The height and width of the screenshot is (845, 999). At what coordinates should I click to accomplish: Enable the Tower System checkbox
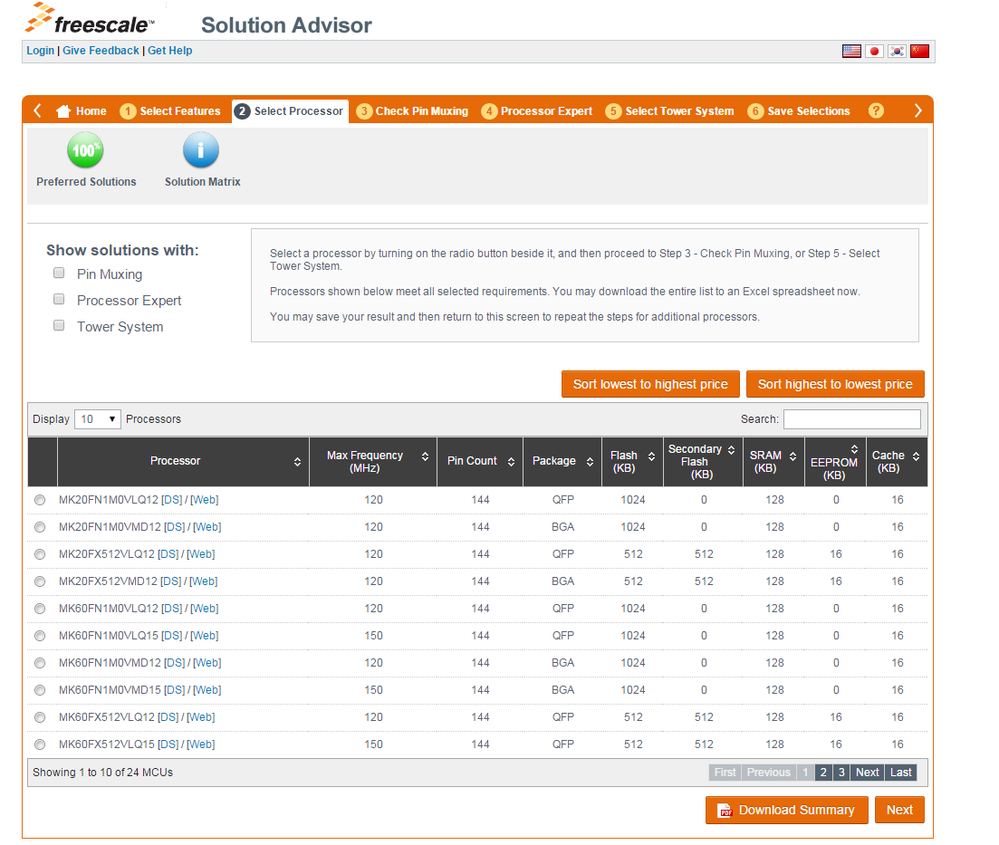pyautogui.click(x=59, y=325)
